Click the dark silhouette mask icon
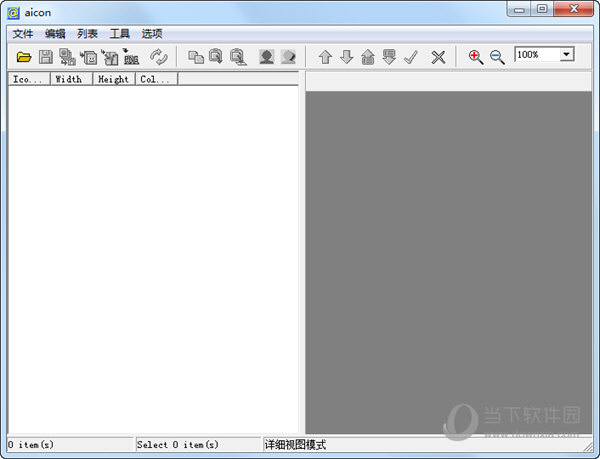The height and width of the screenshot is (459, 600). pyautogui.click(x=266, y=57)
